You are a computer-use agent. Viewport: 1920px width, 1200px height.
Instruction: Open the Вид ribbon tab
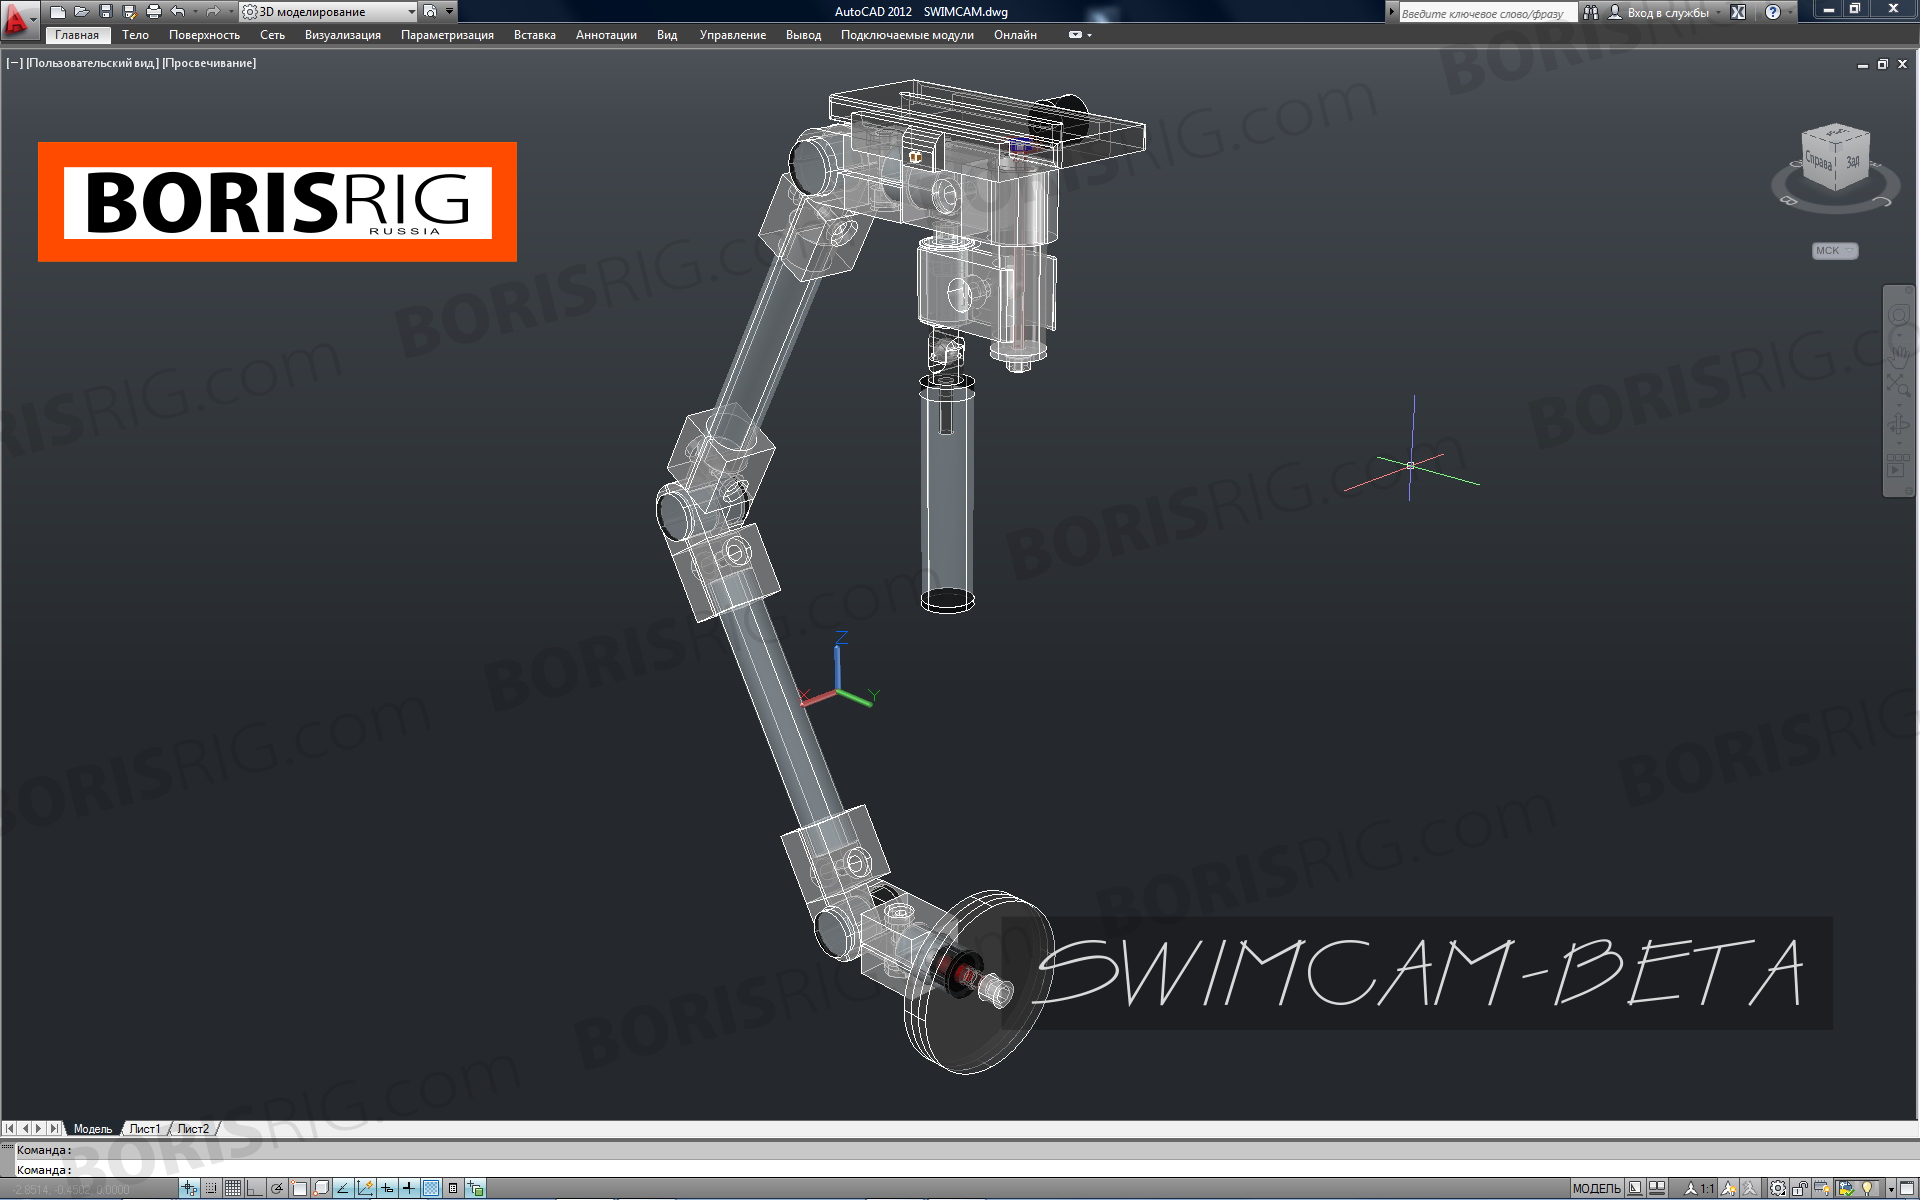[667, 35]
